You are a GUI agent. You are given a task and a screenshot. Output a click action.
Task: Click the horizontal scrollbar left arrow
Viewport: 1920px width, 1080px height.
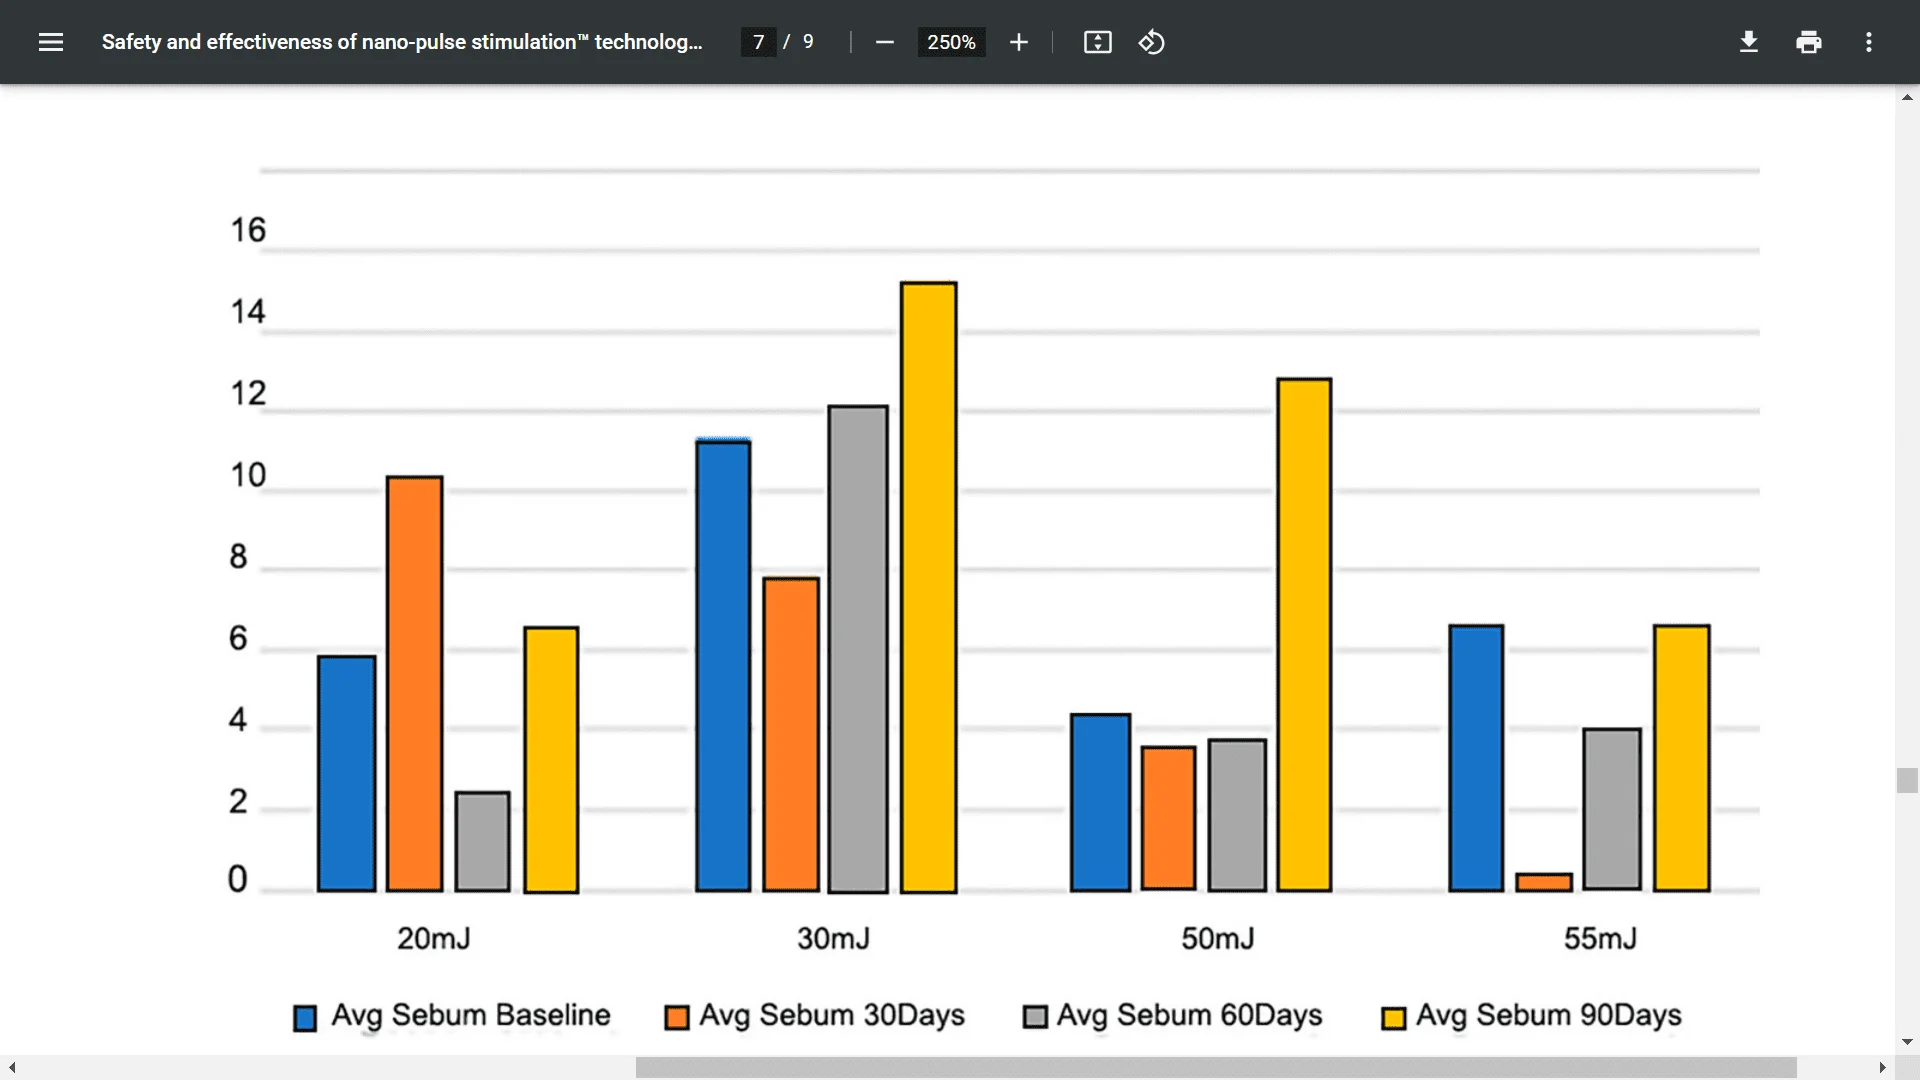[12, 1068]
